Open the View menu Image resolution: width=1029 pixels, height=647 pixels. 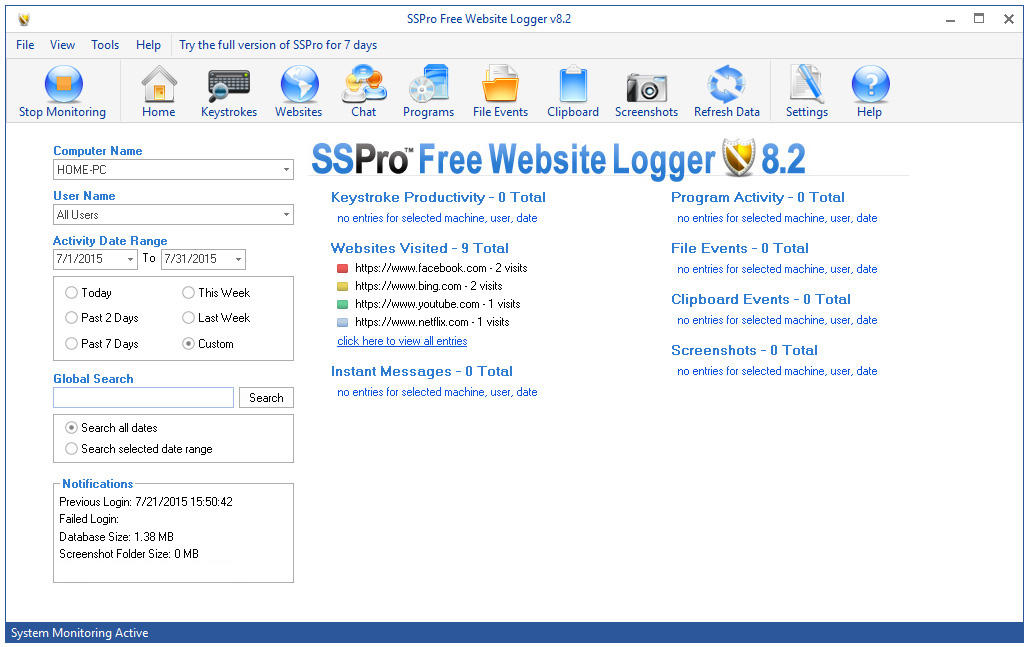(x=62, y=45)
